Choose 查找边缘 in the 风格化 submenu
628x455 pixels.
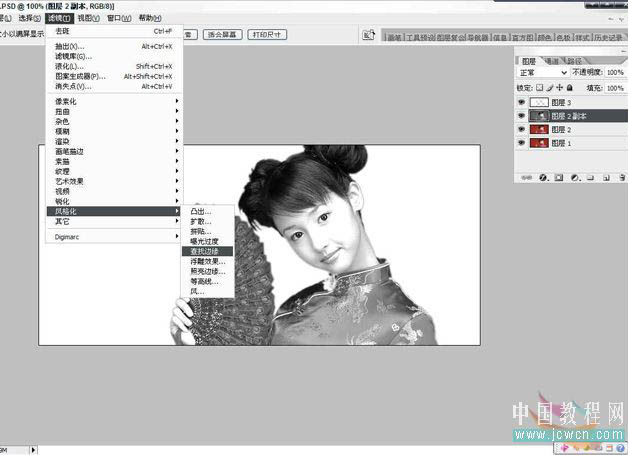pos(207,251)
